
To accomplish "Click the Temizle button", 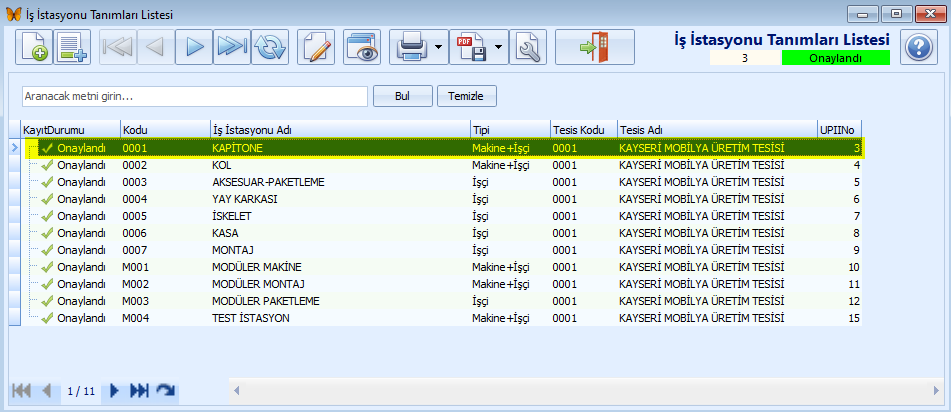I will (x=467, y=96).
